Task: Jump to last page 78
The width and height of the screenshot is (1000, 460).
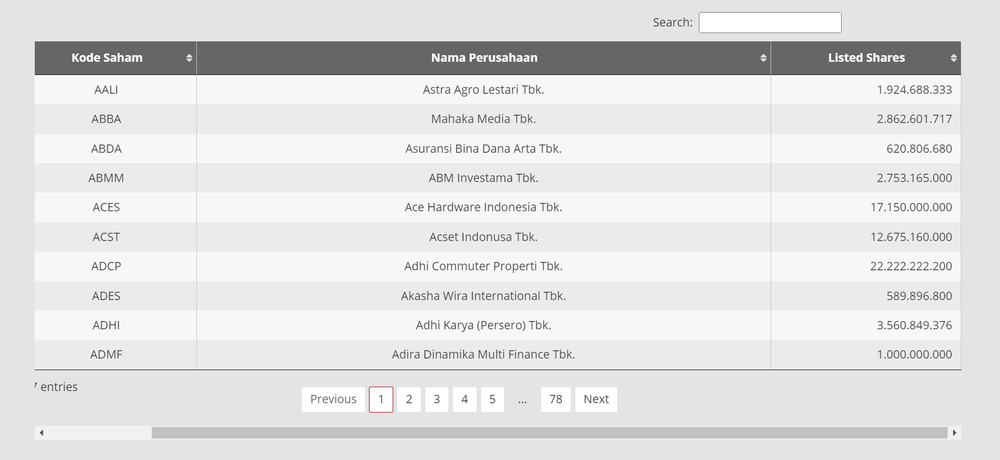Action: 555,399
